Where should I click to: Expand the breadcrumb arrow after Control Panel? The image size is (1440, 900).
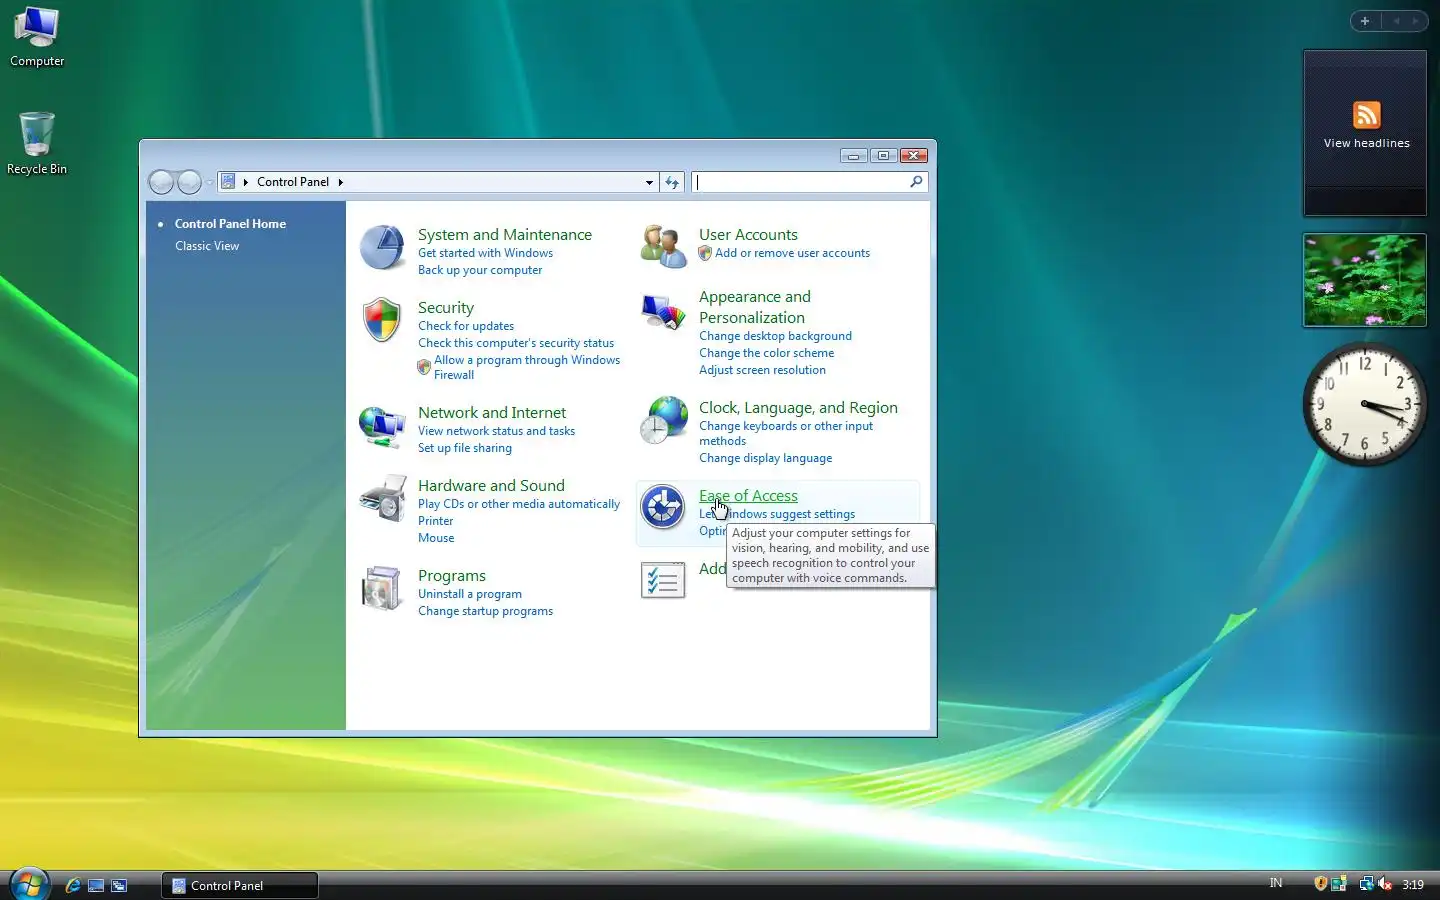point(341,182)
